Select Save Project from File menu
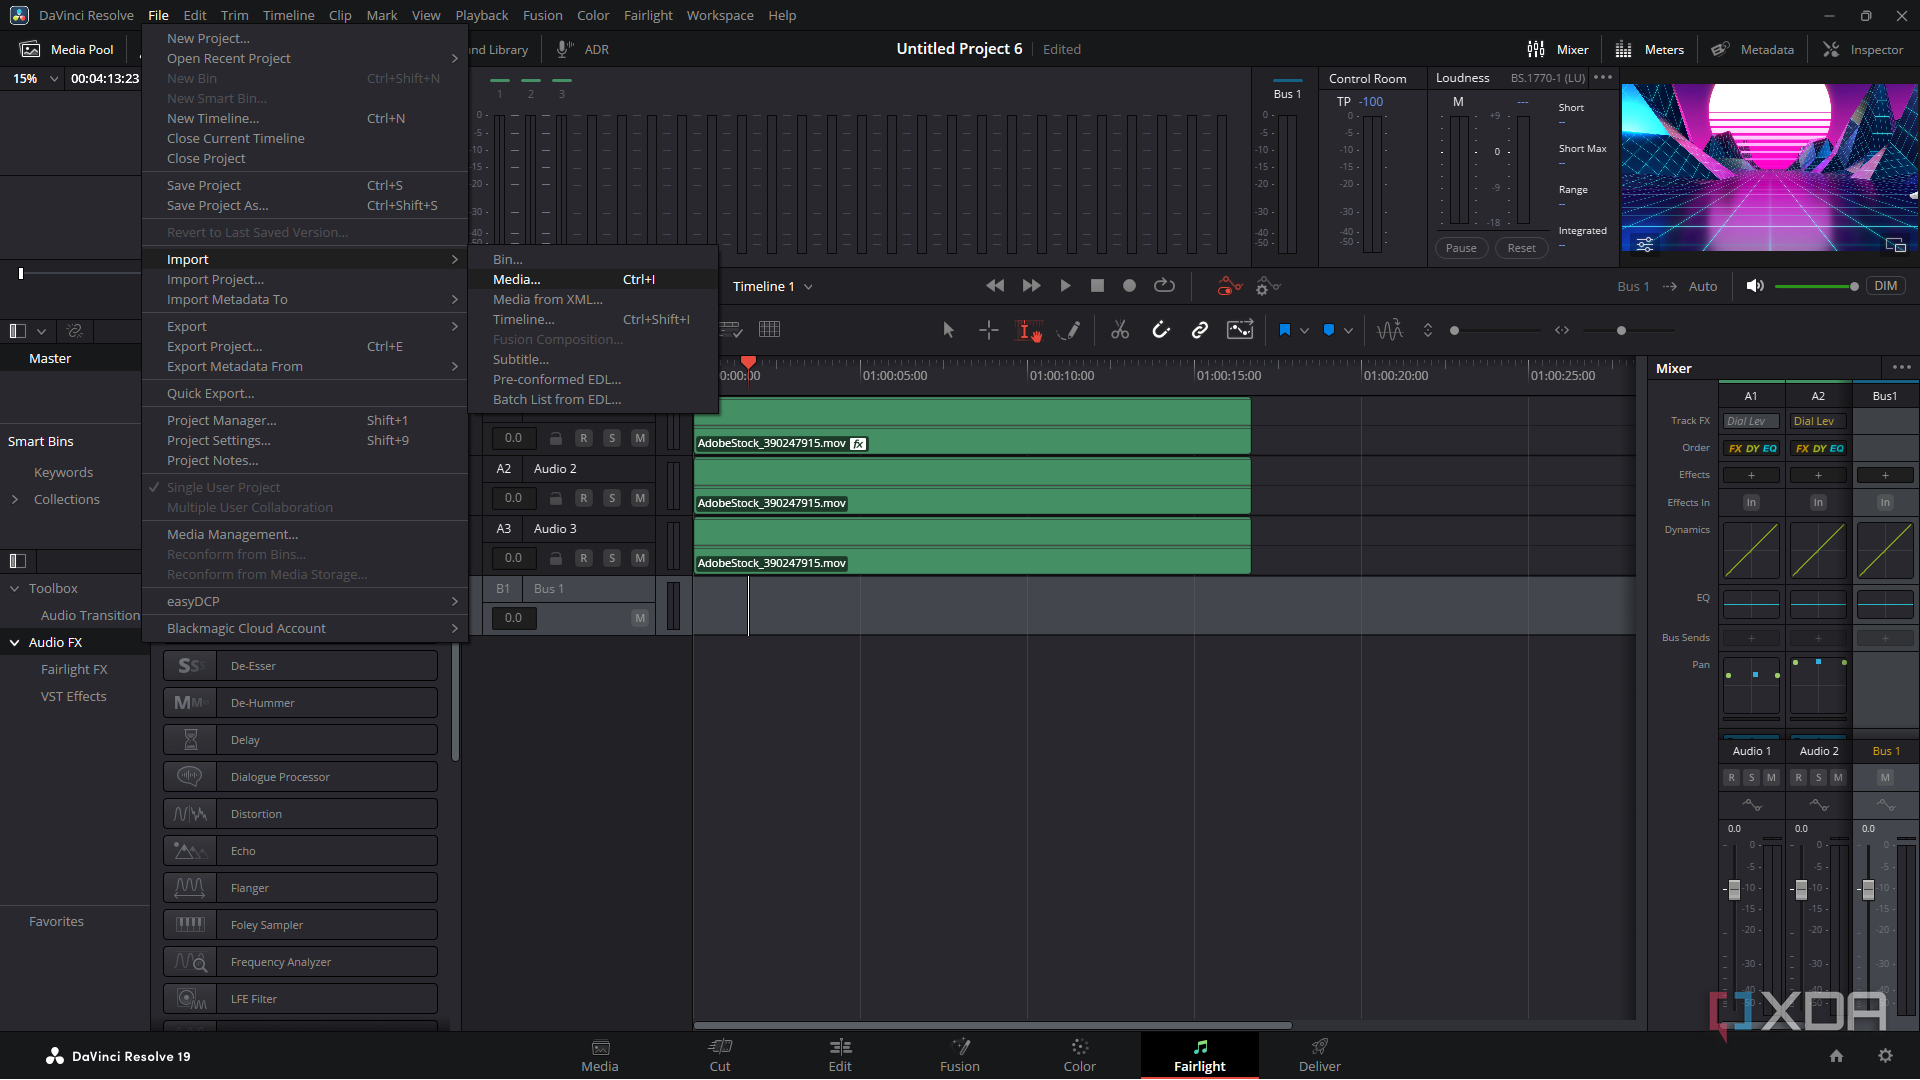1920x1080 pixels. point(305,185)
